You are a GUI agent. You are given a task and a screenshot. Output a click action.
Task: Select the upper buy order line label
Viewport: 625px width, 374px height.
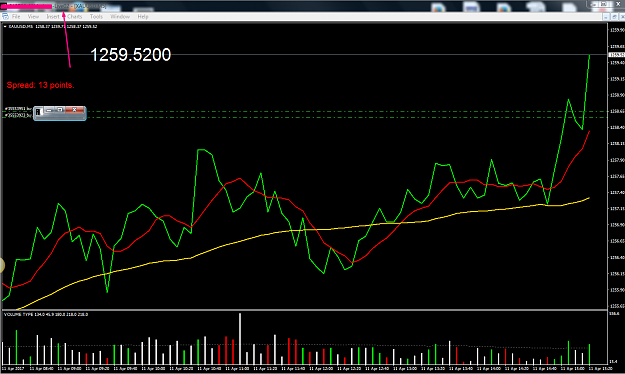click(18, 108)
